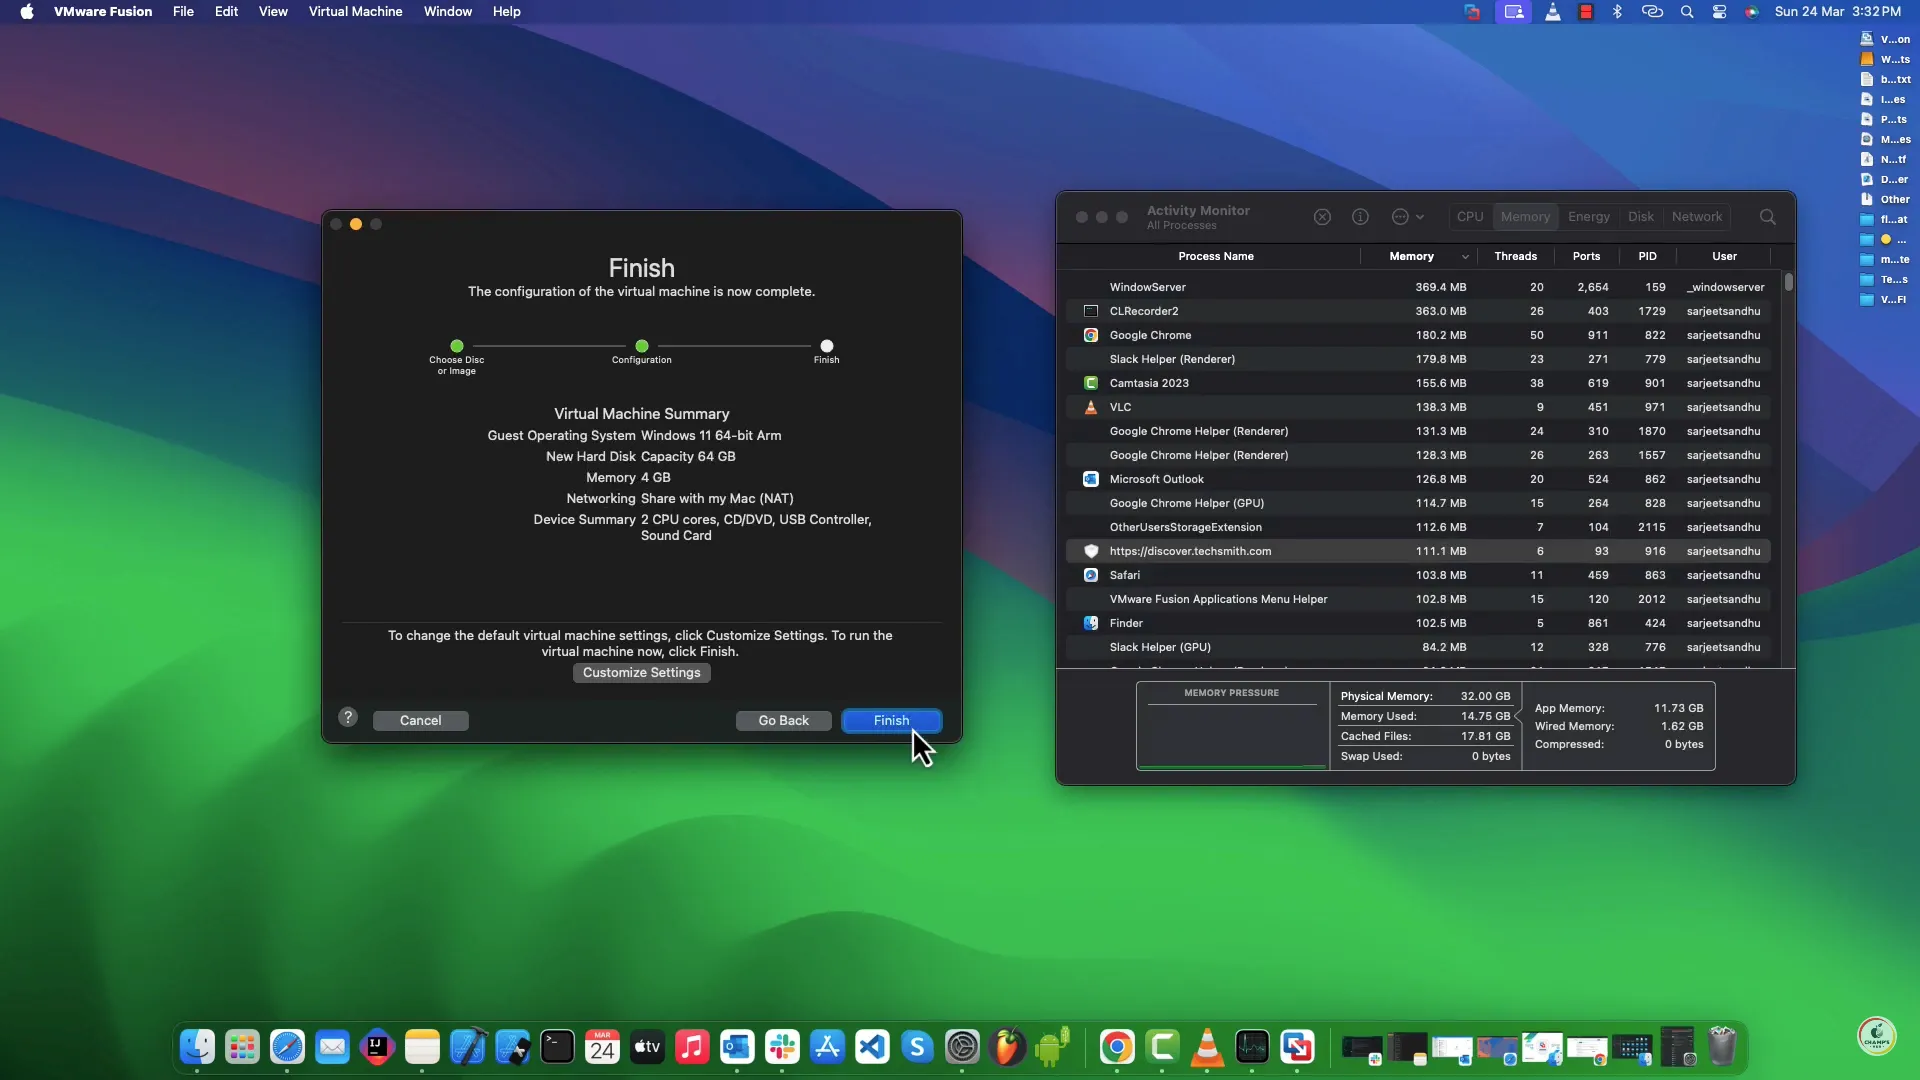Open Terminal from the Dock
Viewport: 1920px width, 1080px height.
557,1047
